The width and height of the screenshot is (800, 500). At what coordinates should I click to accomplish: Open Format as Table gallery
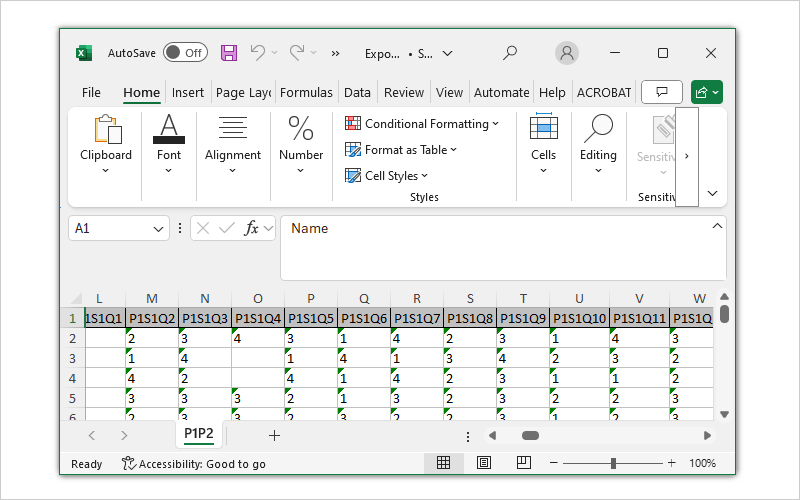click(x=401, y=149)
